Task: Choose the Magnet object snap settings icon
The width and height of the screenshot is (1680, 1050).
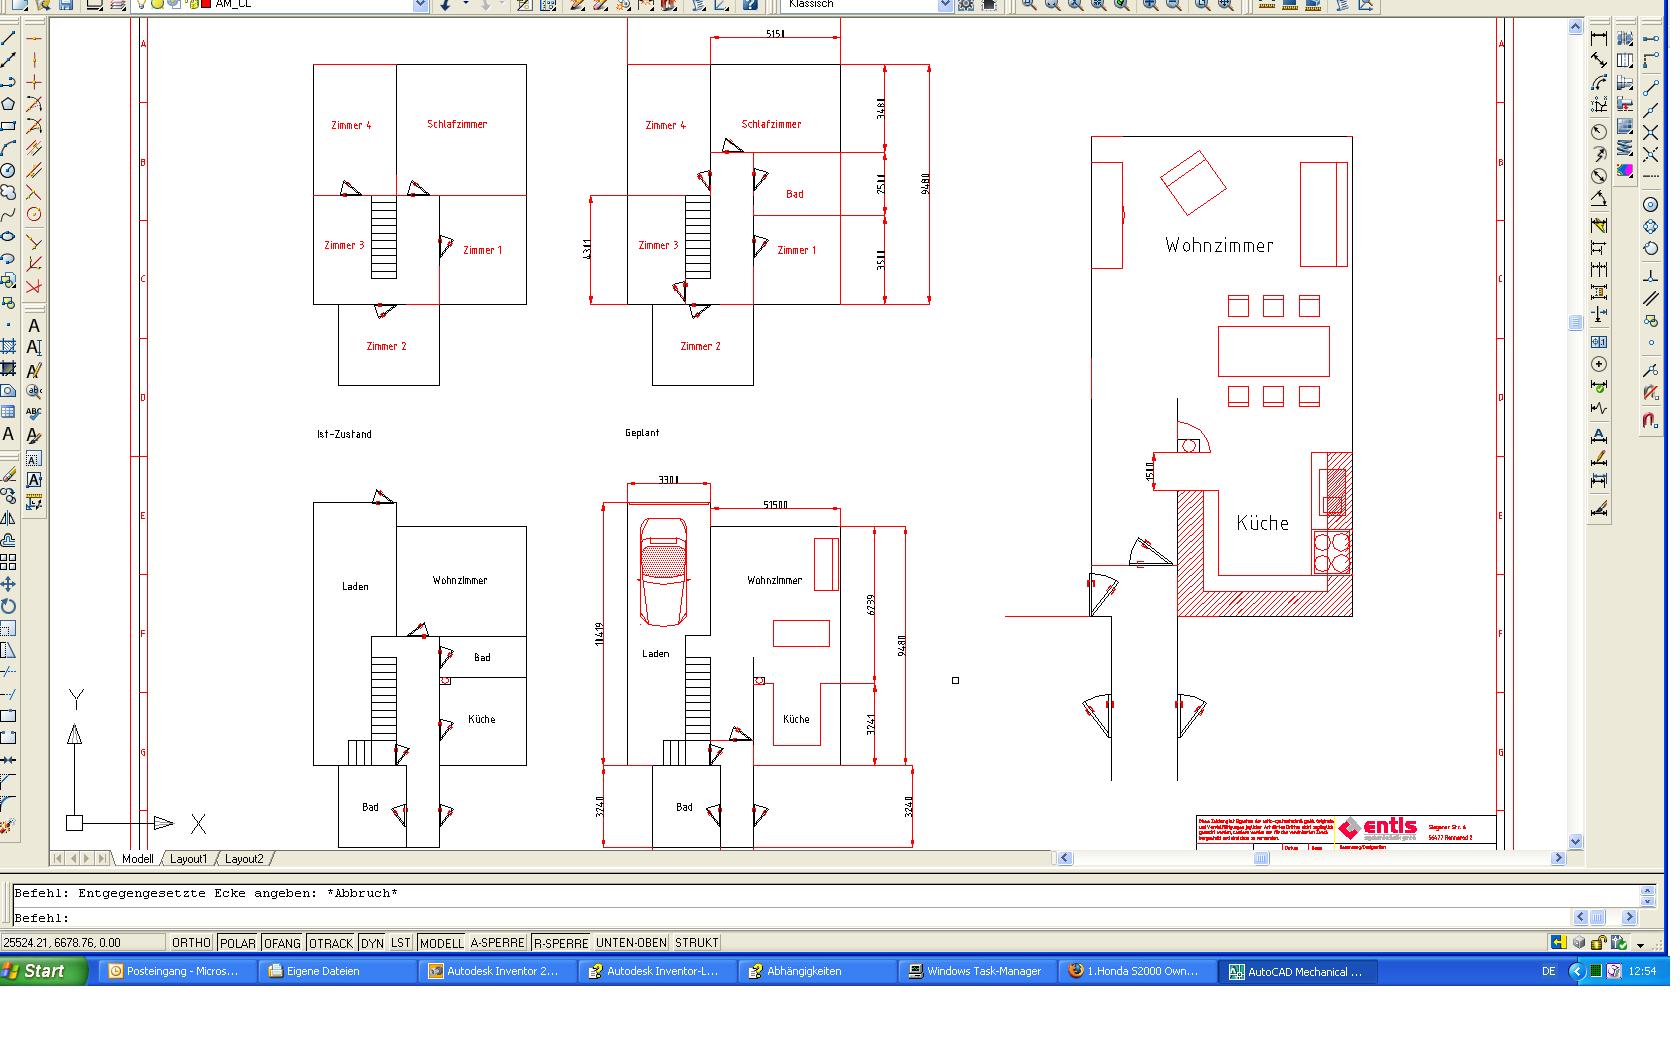Action: tap(1650, 420)
